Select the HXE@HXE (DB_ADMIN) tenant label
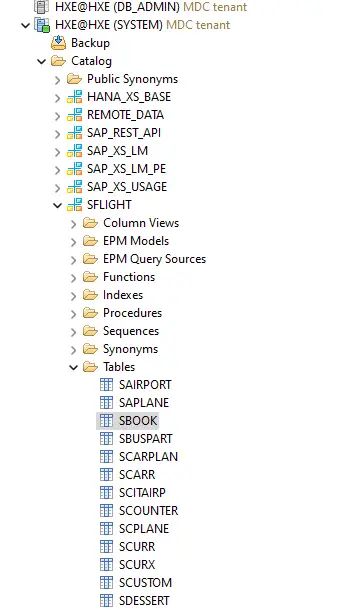 pyautogui.click(x=151, y=7)
